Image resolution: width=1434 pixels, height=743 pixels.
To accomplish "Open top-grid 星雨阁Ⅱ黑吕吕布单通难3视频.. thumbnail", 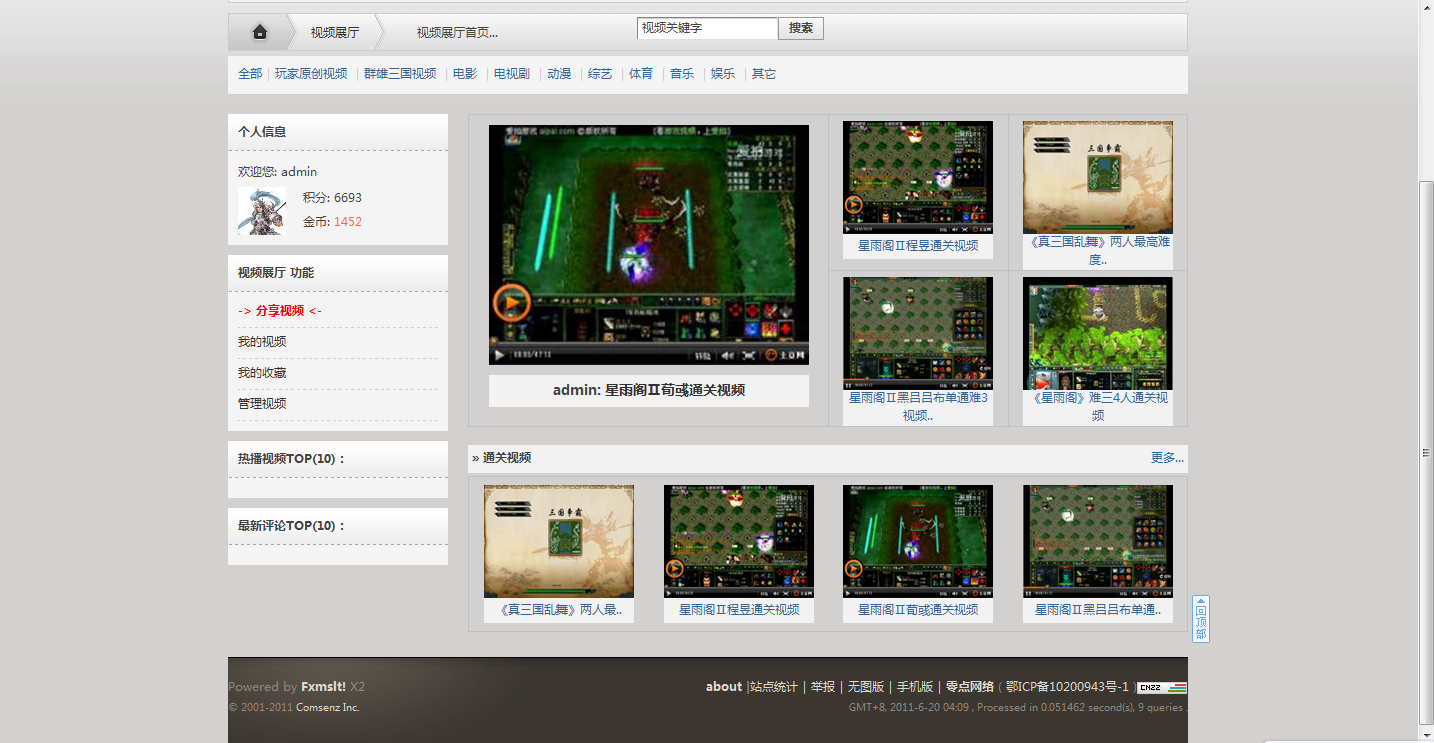I will pyautogui.click(x=918, y=333).
